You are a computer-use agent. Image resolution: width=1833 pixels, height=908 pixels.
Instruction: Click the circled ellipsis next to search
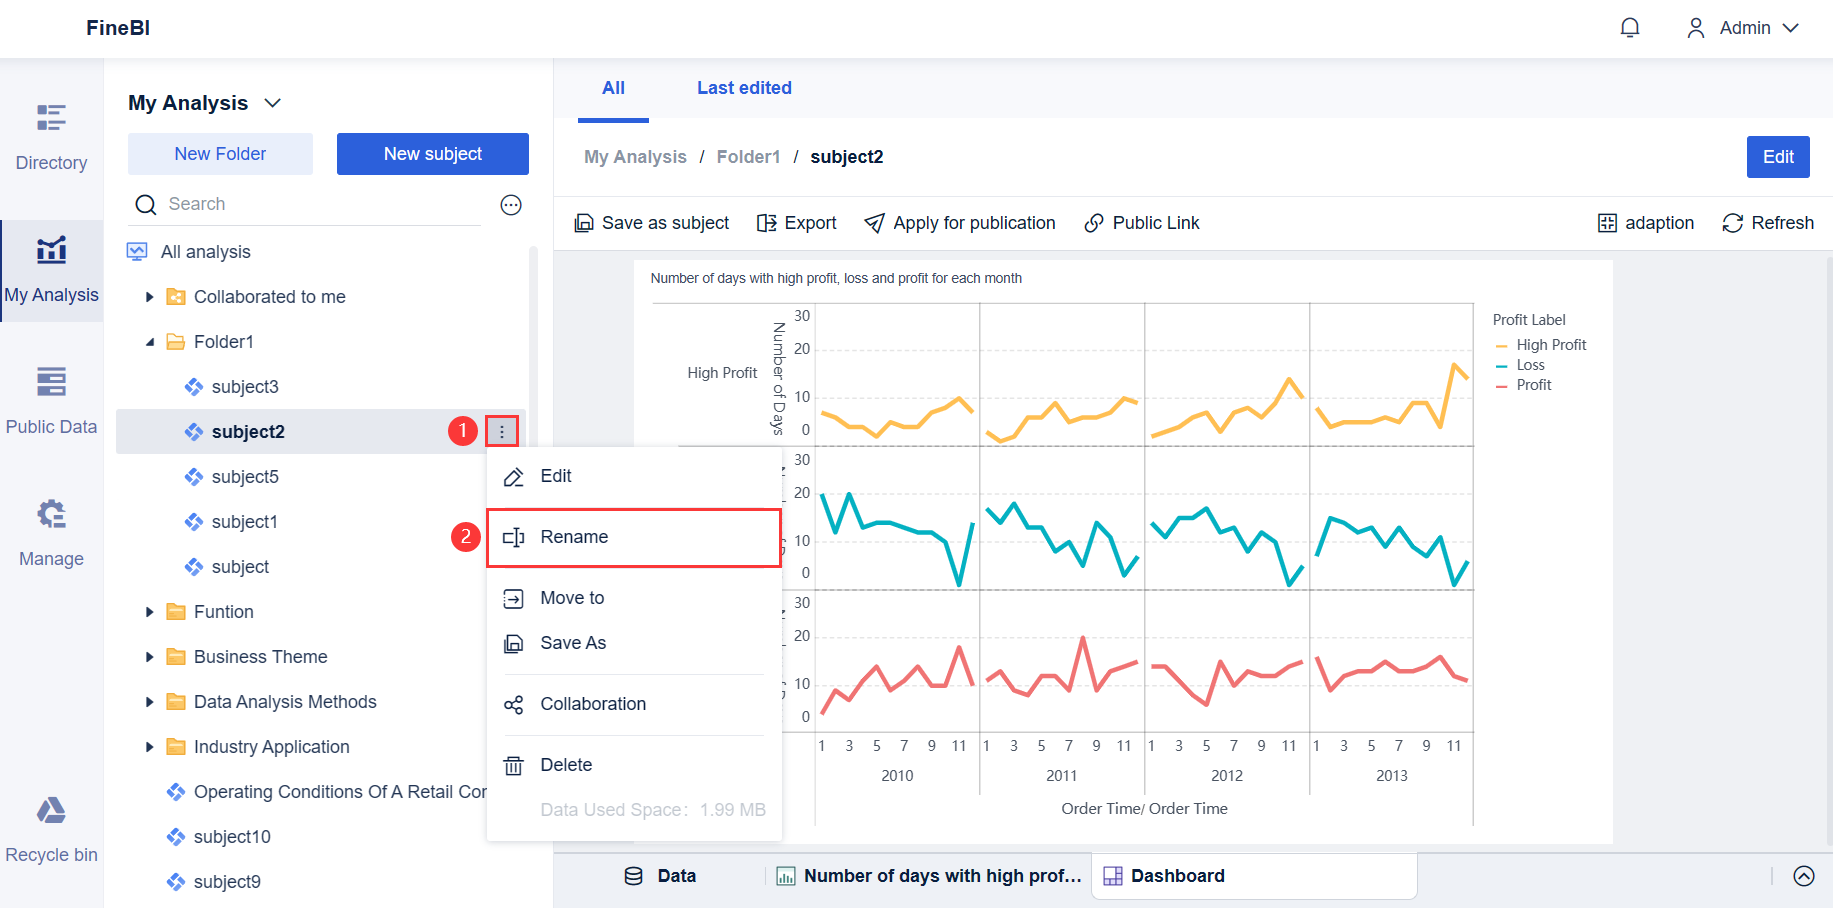click(511, 205)
